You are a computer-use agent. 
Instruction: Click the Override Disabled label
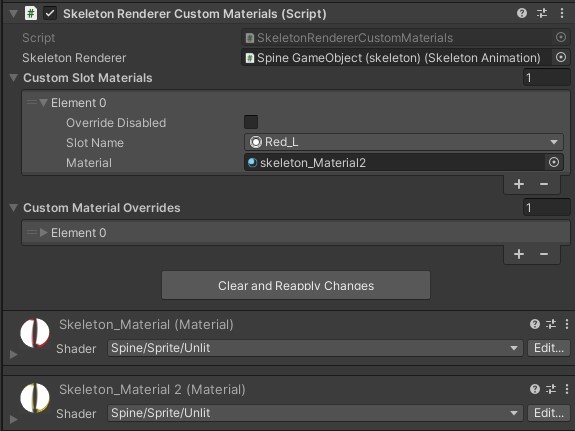116,123
